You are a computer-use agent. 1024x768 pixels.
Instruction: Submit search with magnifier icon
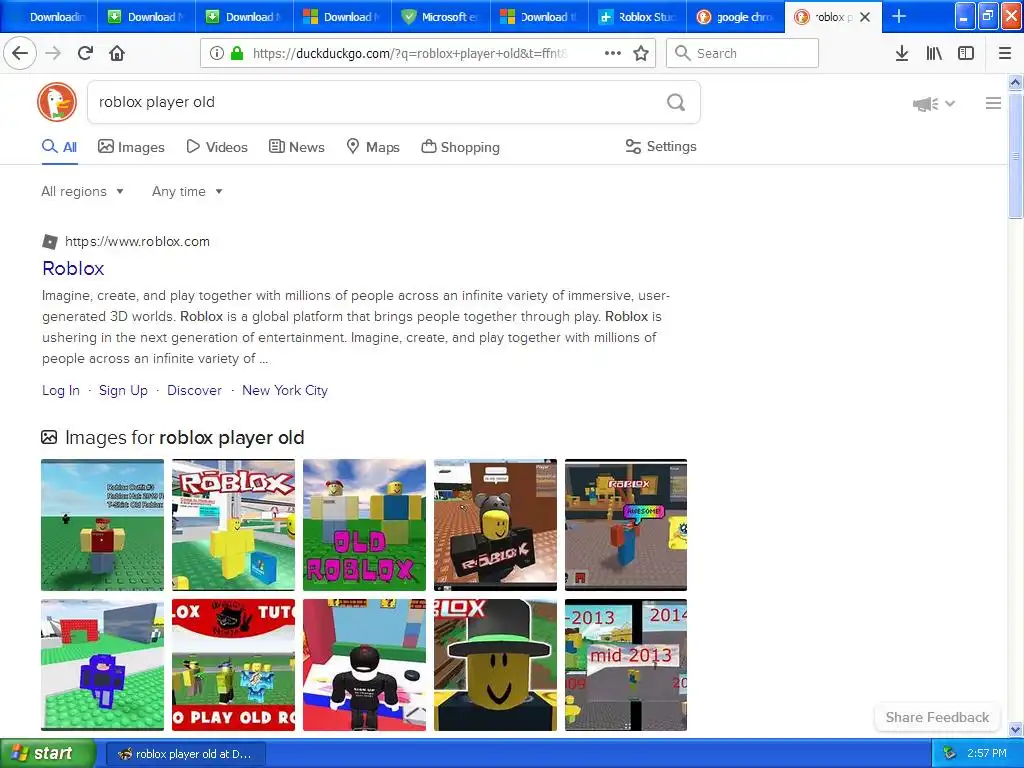tap(676, 102)
